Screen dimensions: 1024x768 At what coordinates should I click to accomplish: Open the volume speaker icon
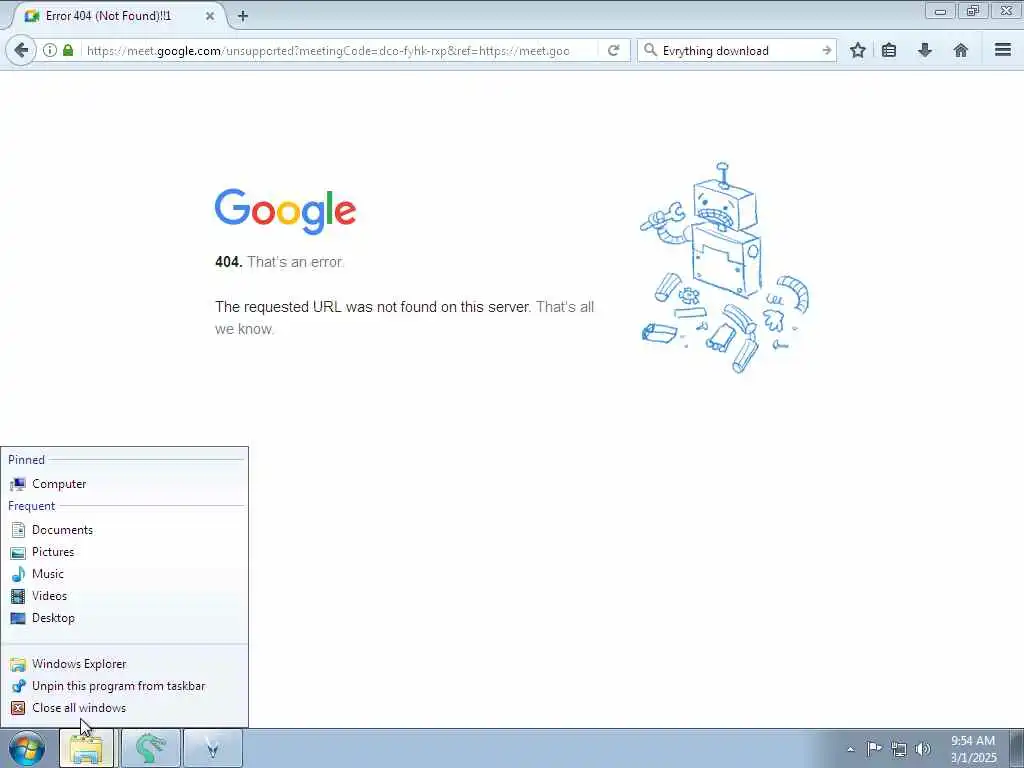923,749
